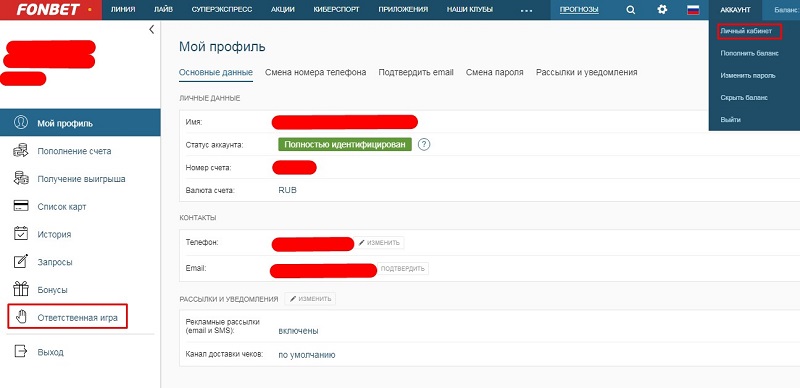800x388 pixels.
Task: Switch to the Рассылки и уведомления tab
Action: 586,72
